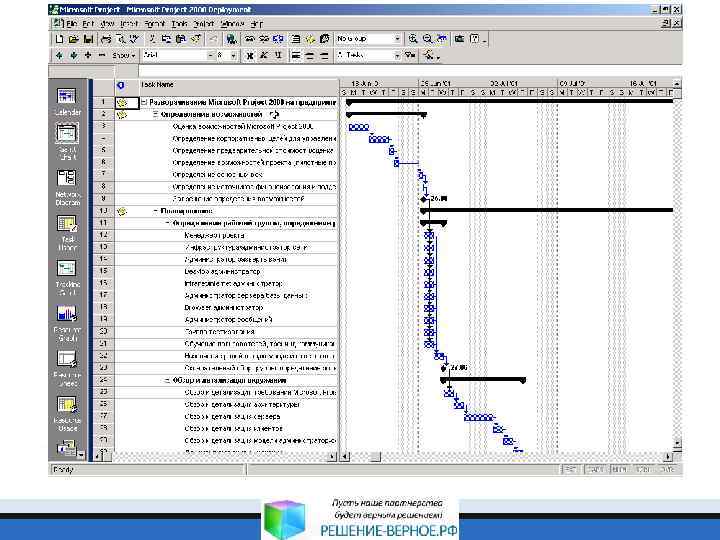Image resolution: width=720 pixels, height=540 pixels.
Task: Toggle Italic formatting
Action: [264, 56]
